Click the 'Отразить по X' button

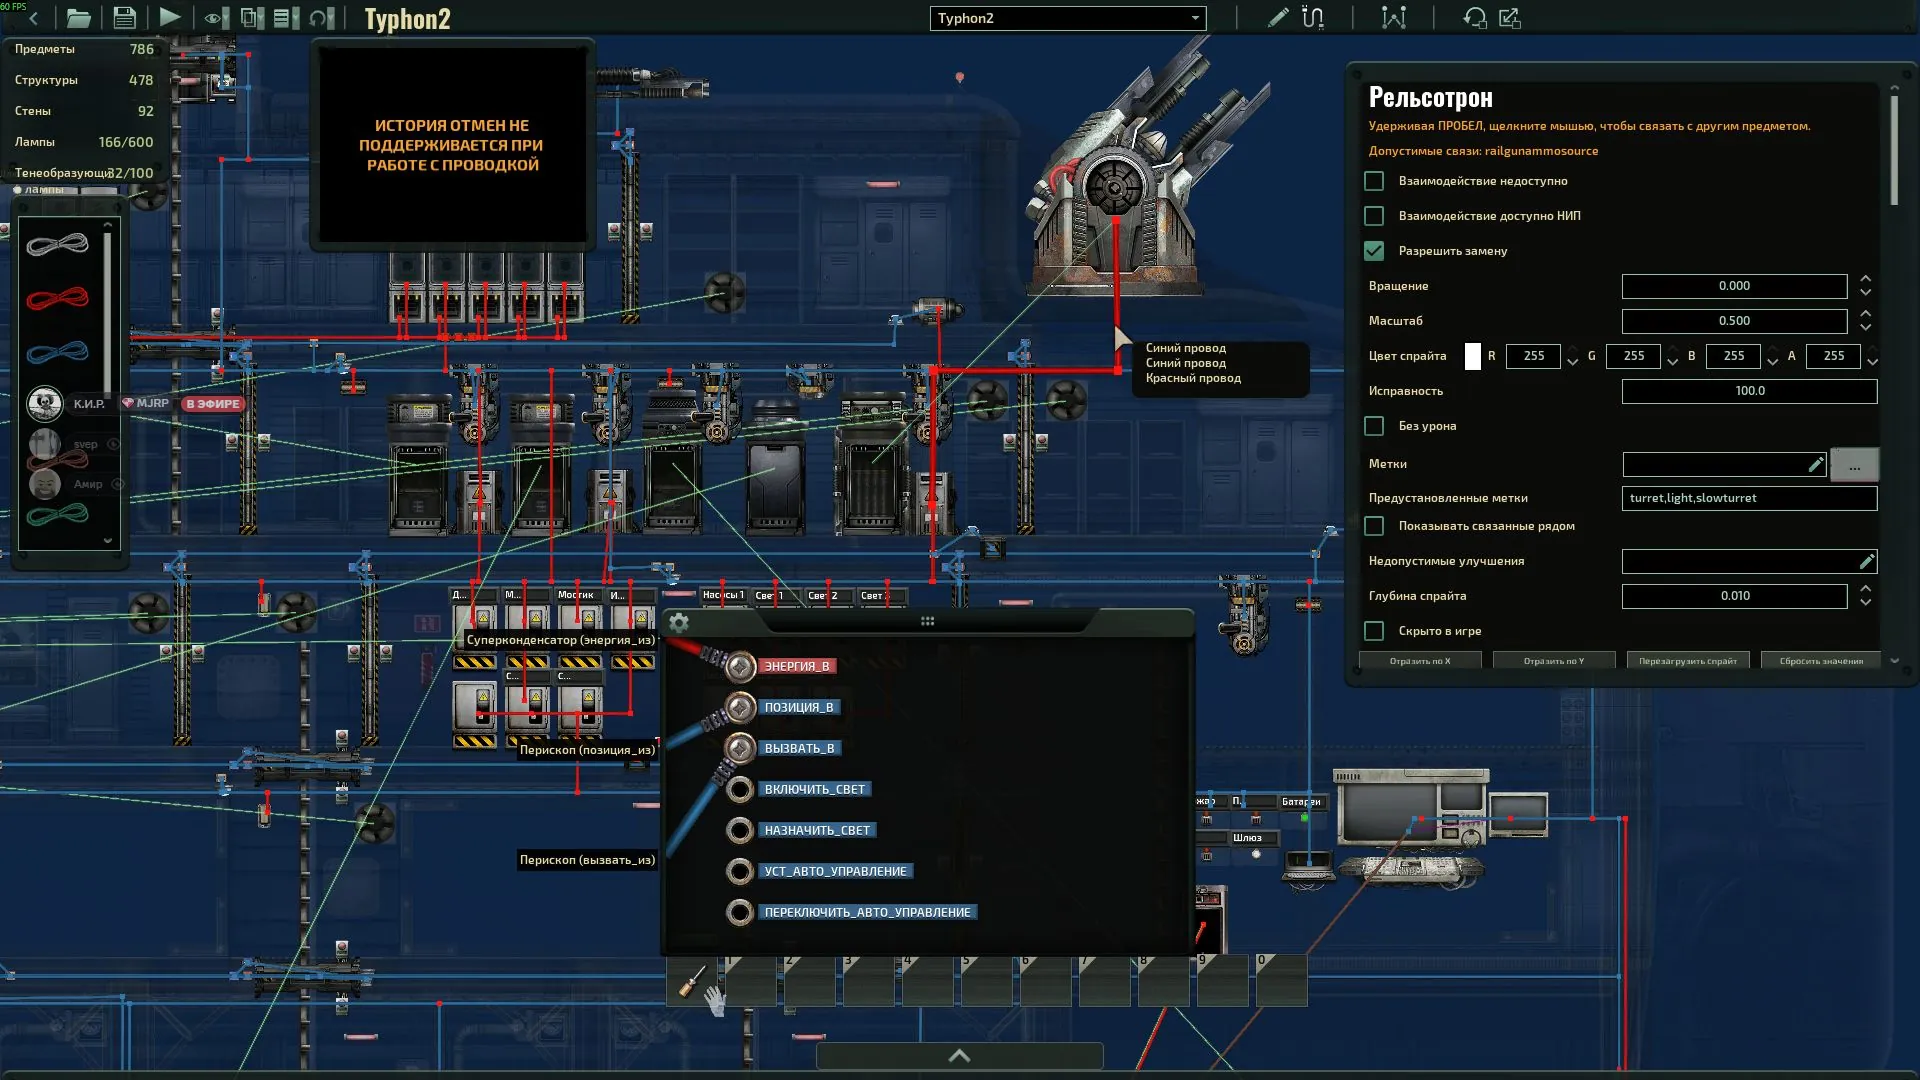tap(1419, 661)
